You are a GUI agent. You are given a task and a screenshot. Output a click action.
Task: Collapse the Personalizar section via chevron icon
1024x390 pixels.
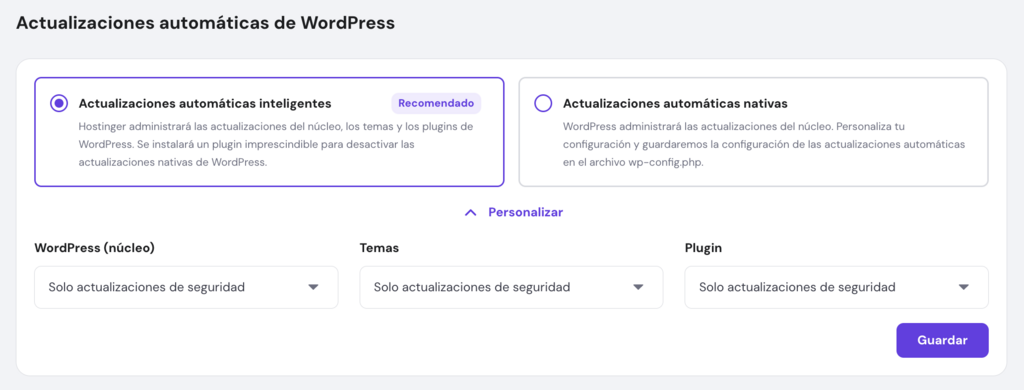click(x=470, y=213)
